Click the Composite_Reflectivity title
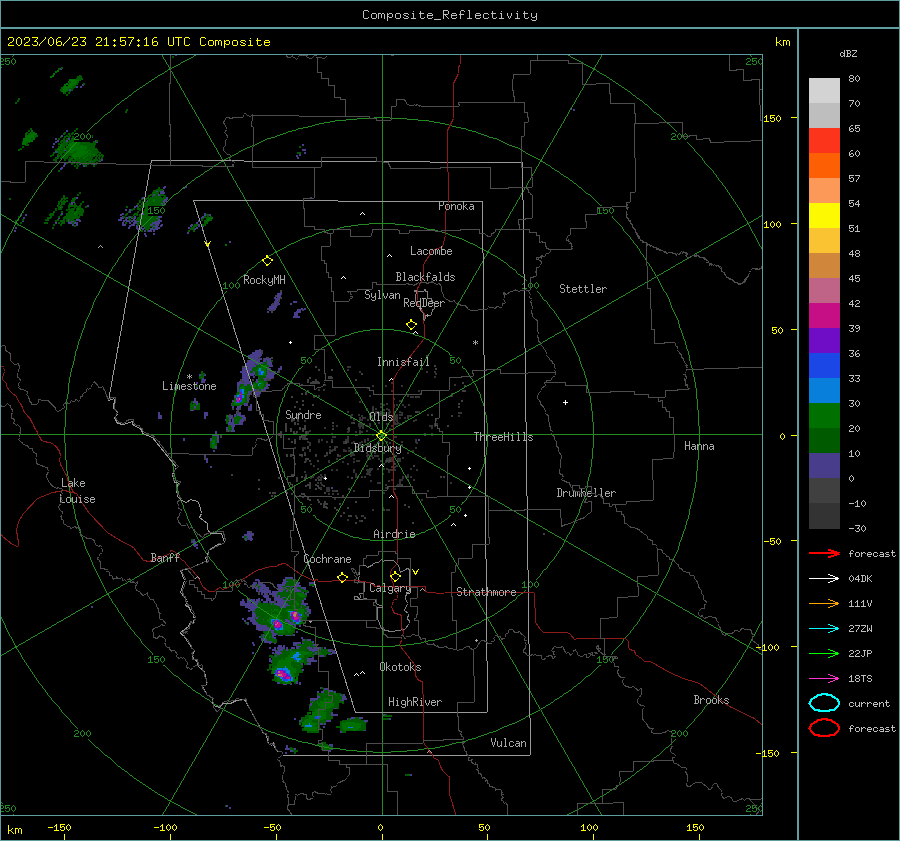This screenshot has width=900, height=841. [x=449, y=15]
